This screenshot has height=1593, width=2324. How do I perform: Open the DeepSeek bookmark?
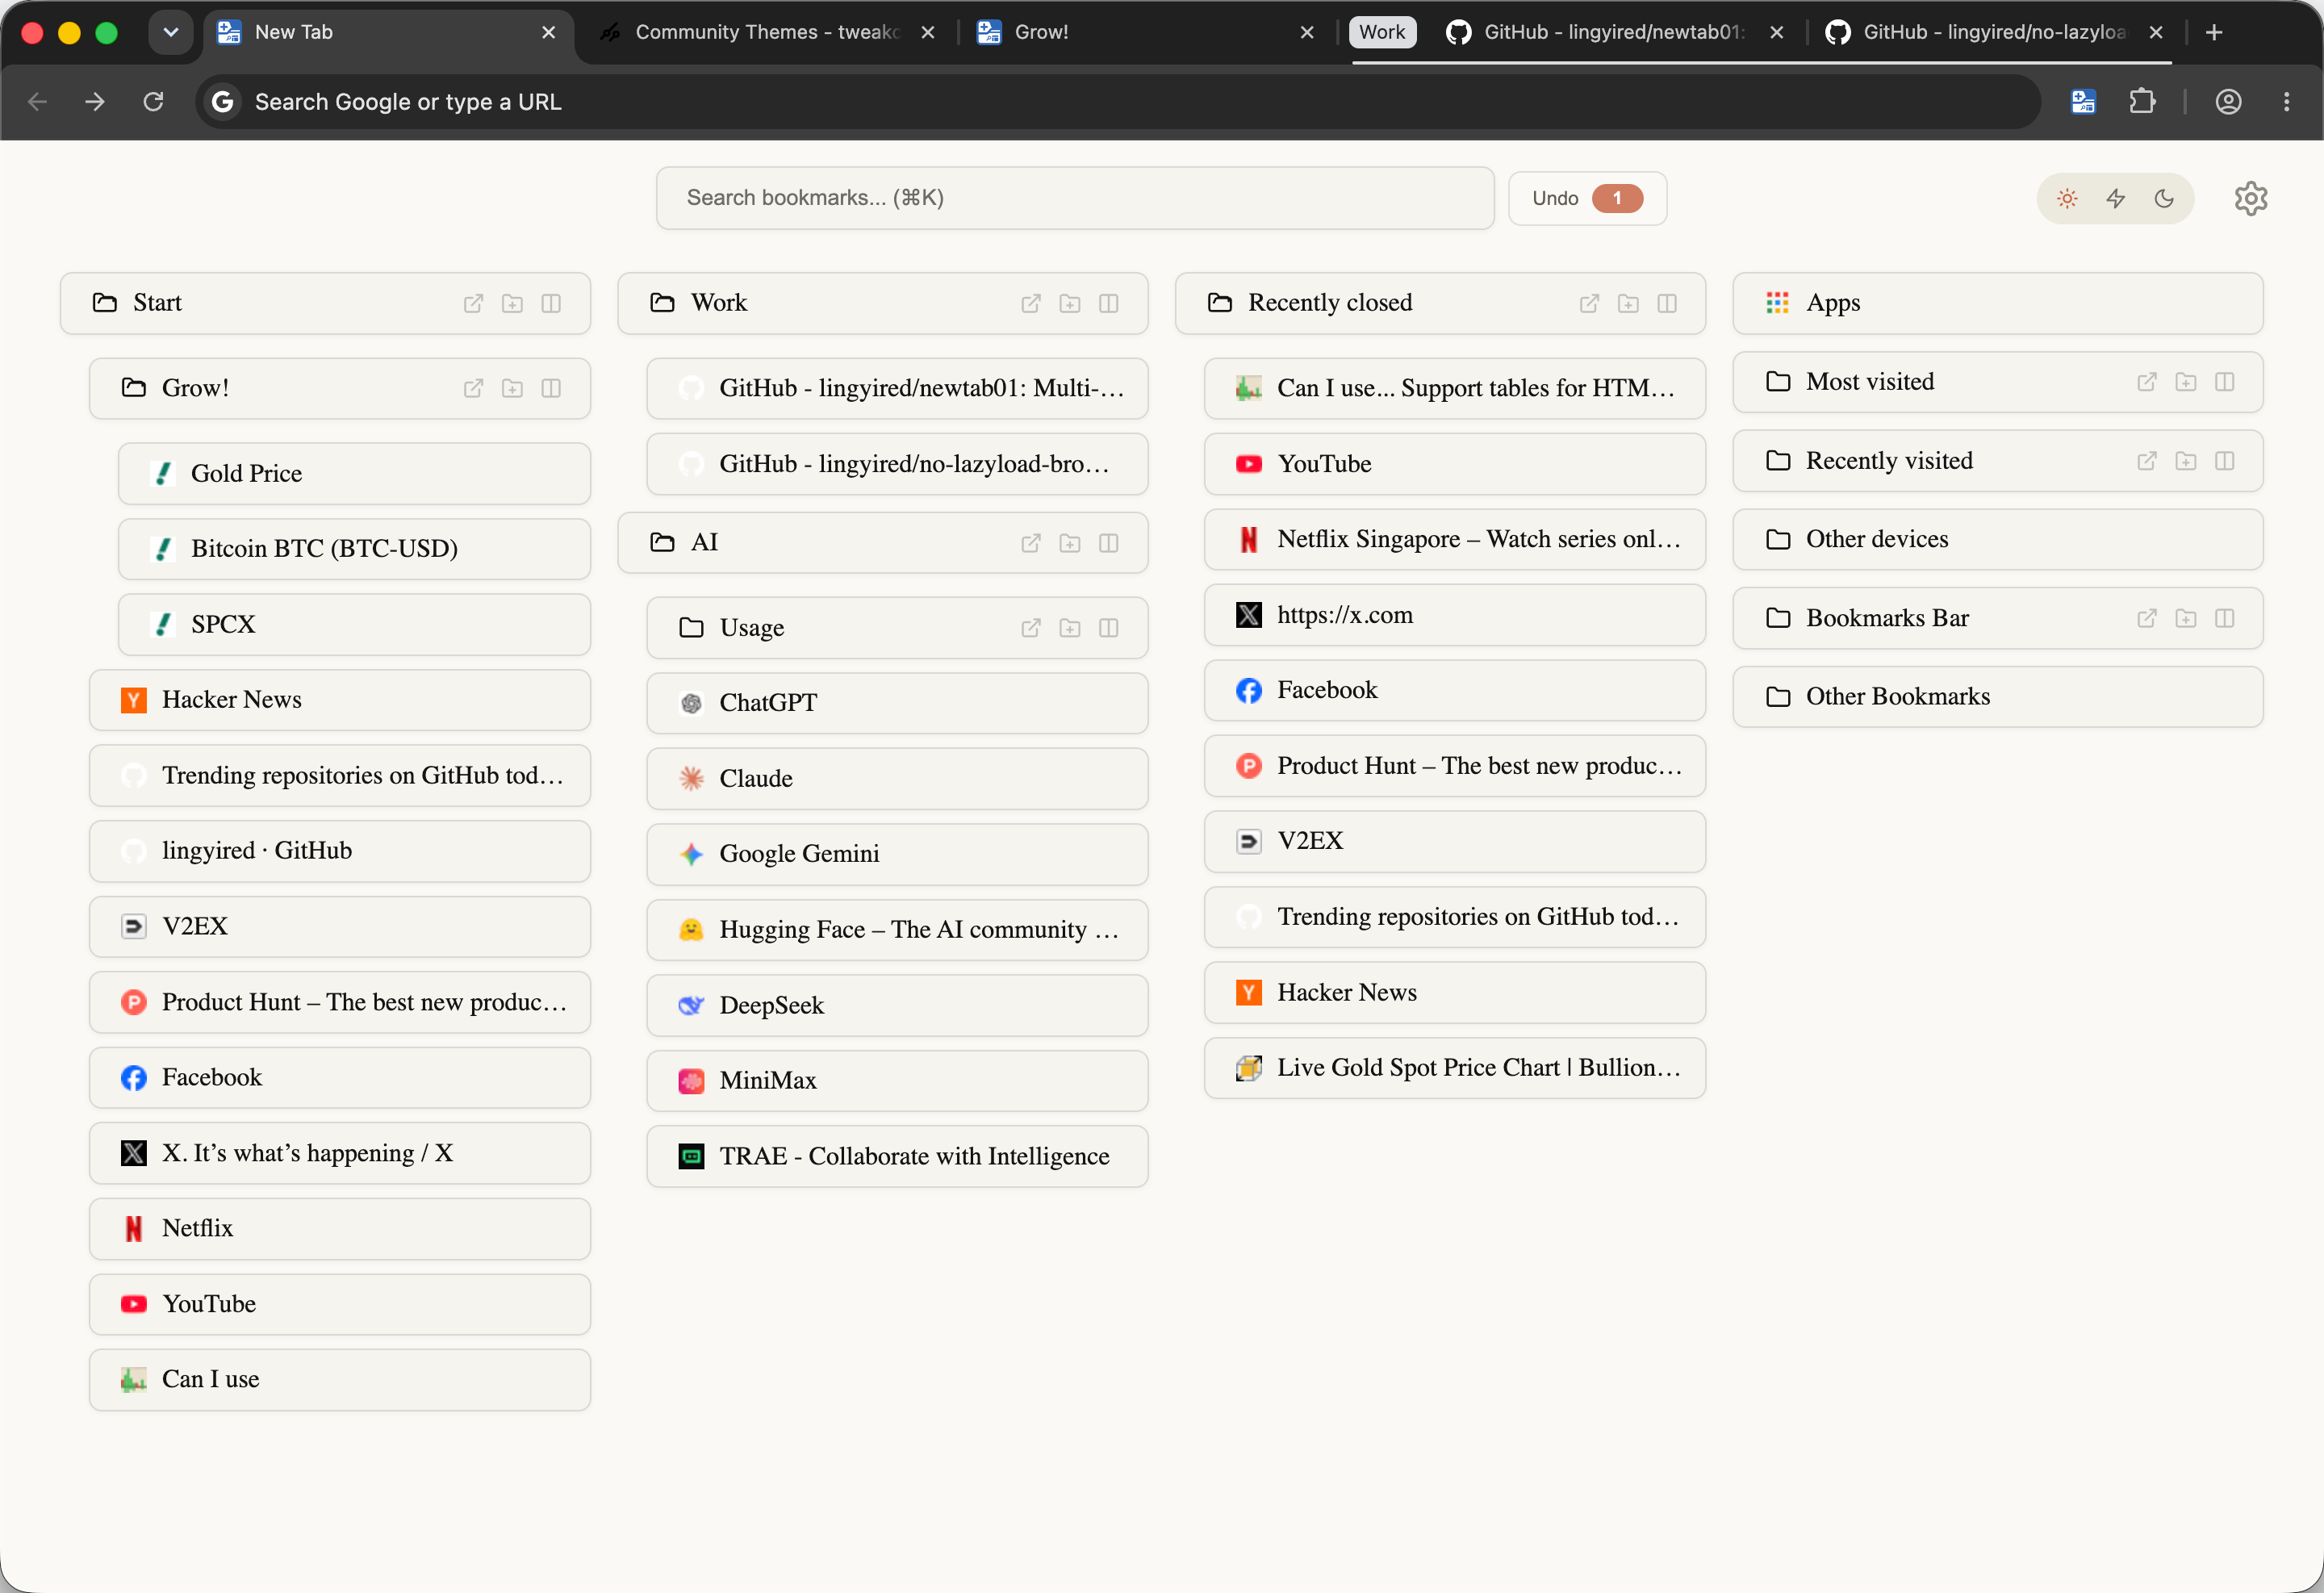click(897, 1005)
